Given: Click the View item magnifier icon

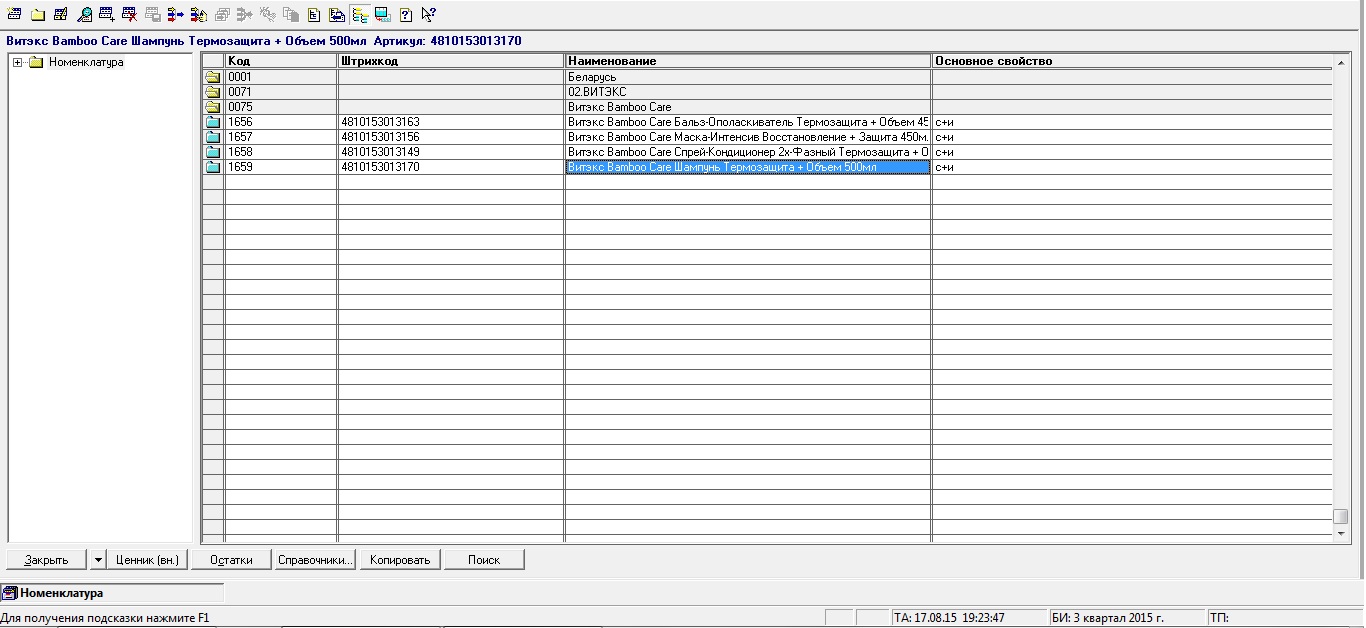Looking at the screenshot, I should (x=84, y=15).
